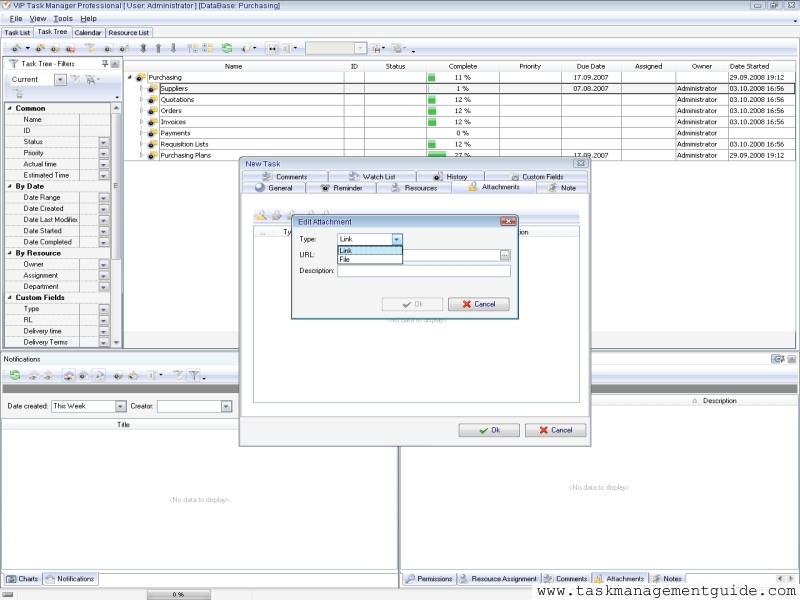Pin the Task Tree - Filters panel
Screen dimensions: 800x600
tap(105, 63)
